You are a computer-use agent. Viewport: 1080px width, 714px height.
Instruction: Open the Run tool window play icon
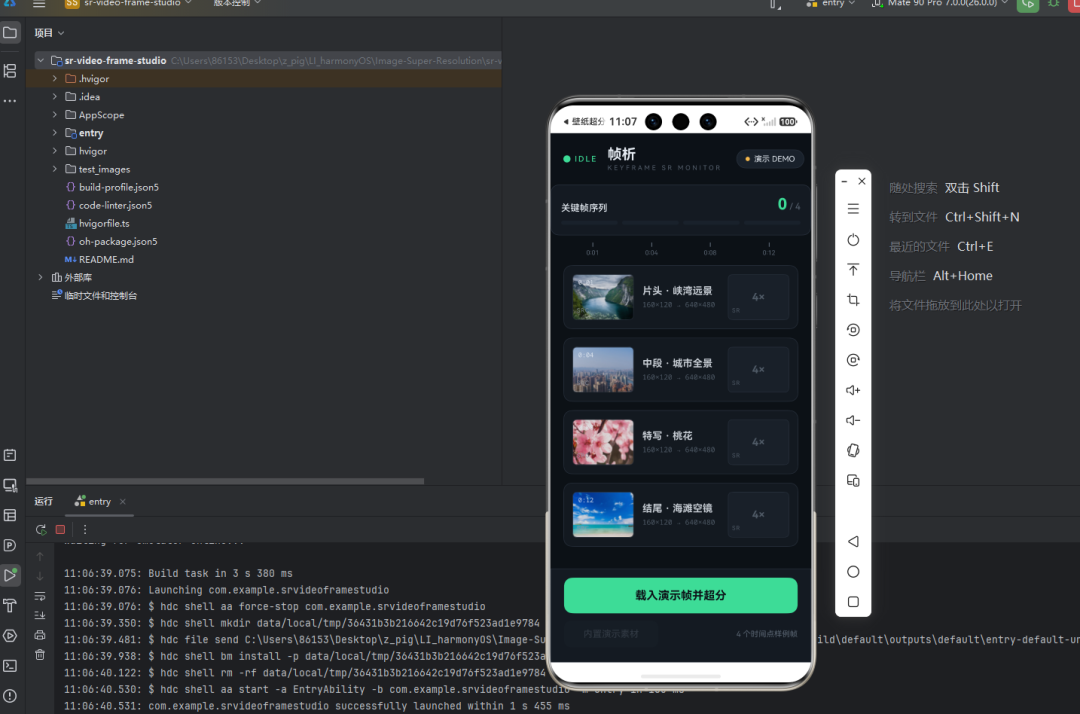tap(10, 575)
